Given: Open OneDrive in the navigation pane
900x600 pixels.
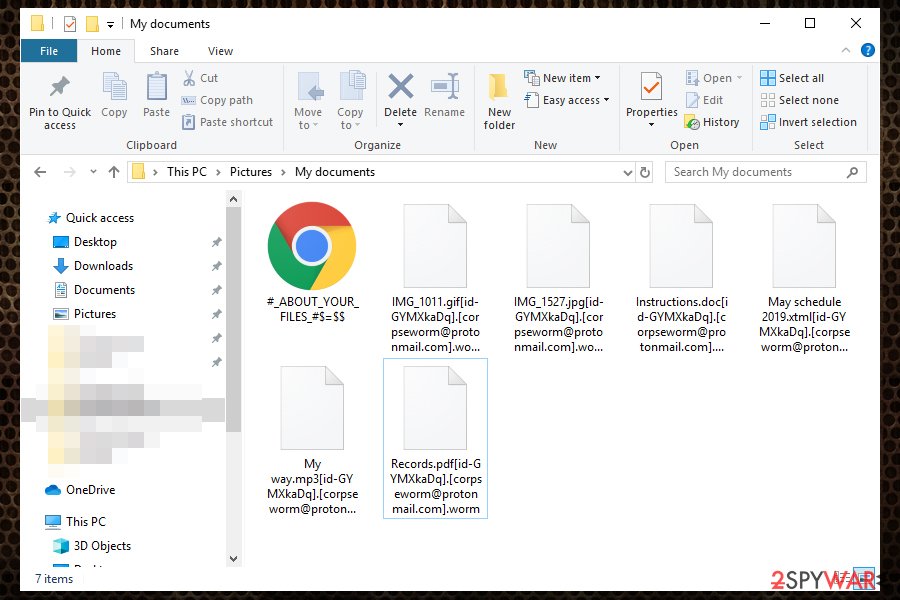Looking at the screenshot, I should click(x=80, y=490).
